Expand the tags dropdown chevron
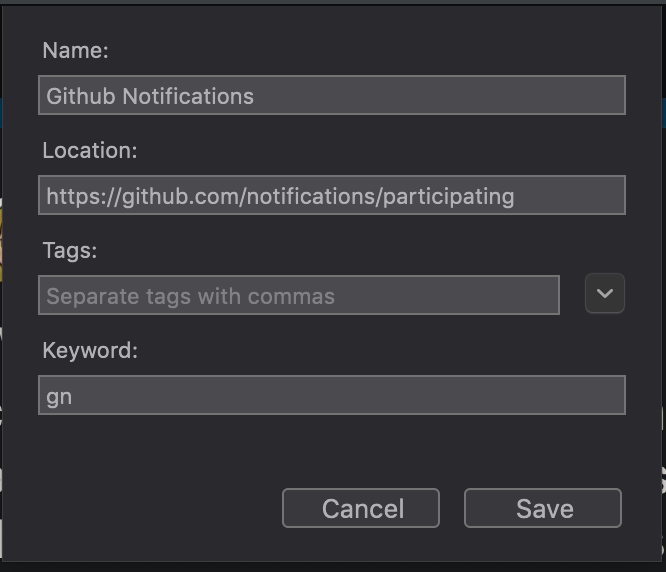Viewport: 666px width, 572px height. coord(605,293)
